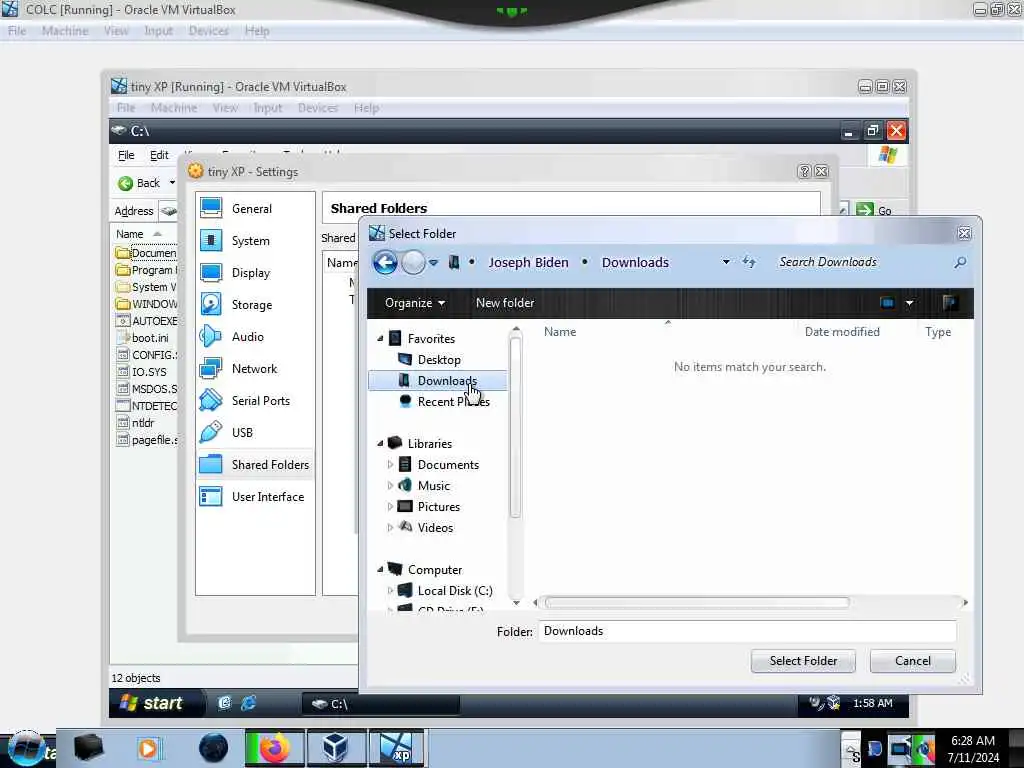Expand Local Disk (C:) node
The height and width of the screenshot is (768, 1024).
(x=391, y=590)
